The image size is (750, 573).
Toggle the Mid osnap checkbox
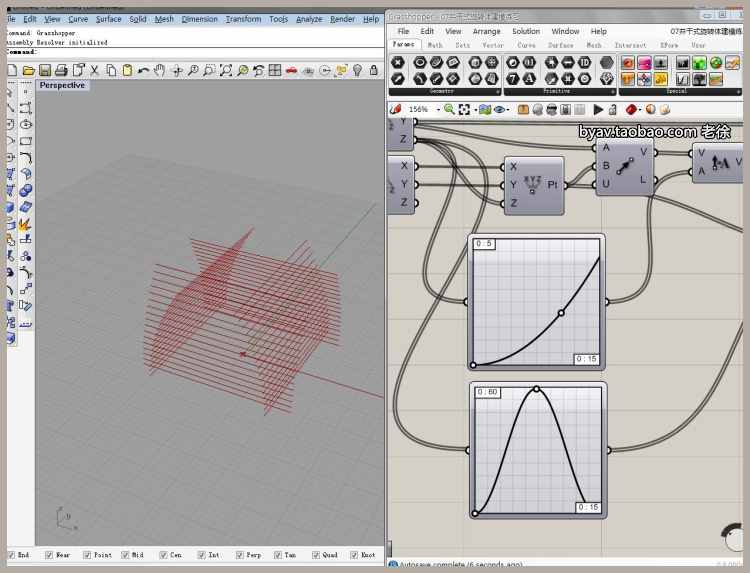126,554
